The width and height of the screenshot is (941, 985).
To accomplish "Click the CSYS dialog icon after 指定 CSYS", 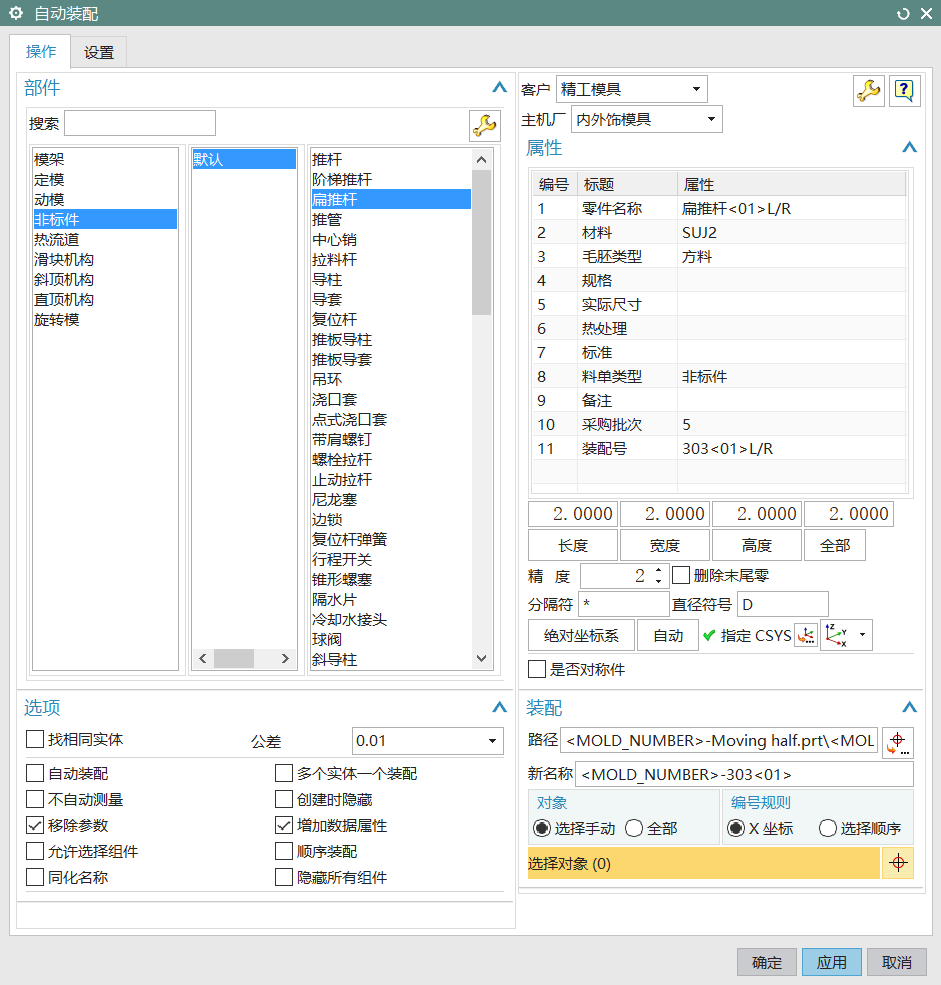I will (x=806, y=635).
